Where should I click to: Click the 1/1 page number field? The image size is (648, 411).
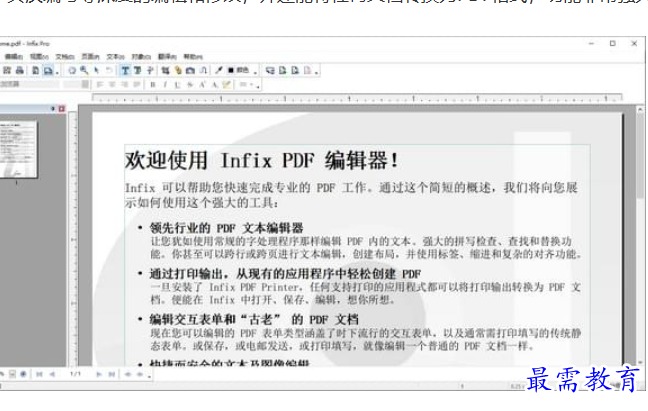pos(75,374)
